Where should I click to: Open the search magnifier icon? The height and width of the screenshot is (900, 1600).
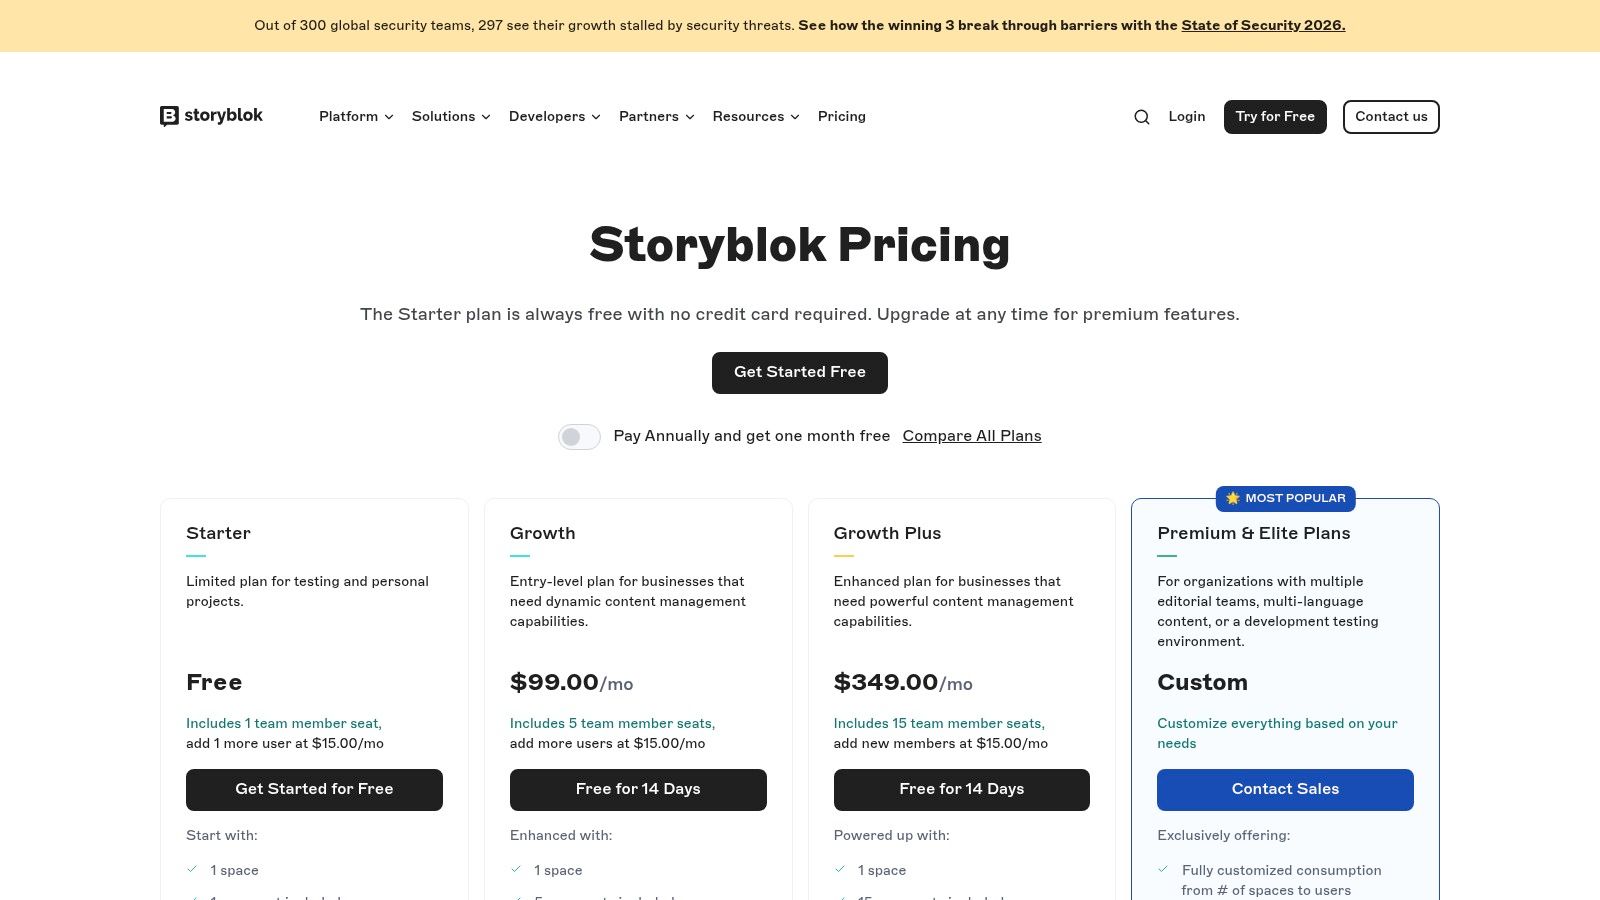[1141, 117]
